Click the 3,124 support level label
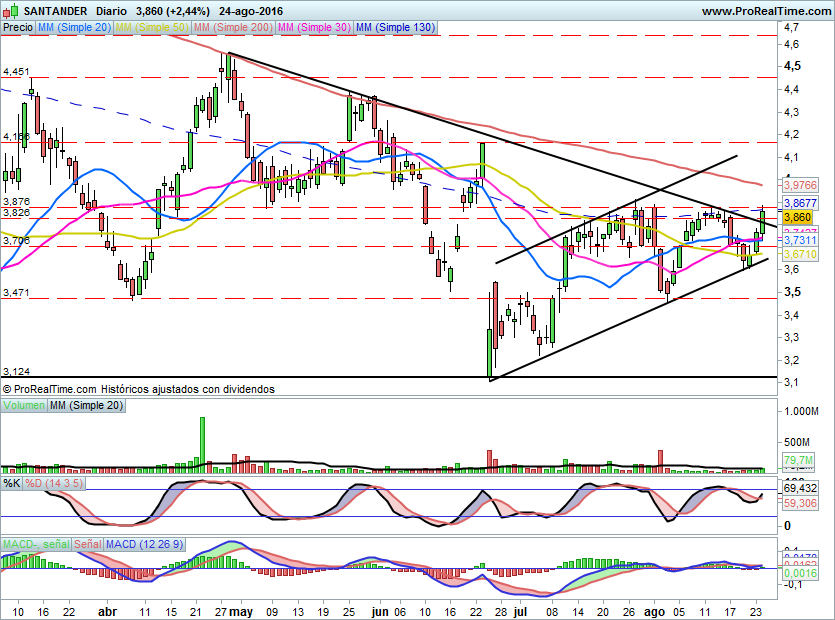 [x=16, y=371]
